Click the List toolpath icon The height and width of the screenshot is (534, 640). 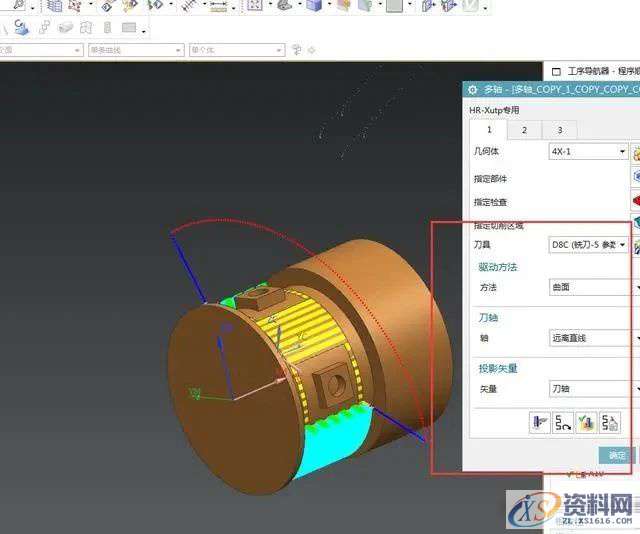point(610,422)
